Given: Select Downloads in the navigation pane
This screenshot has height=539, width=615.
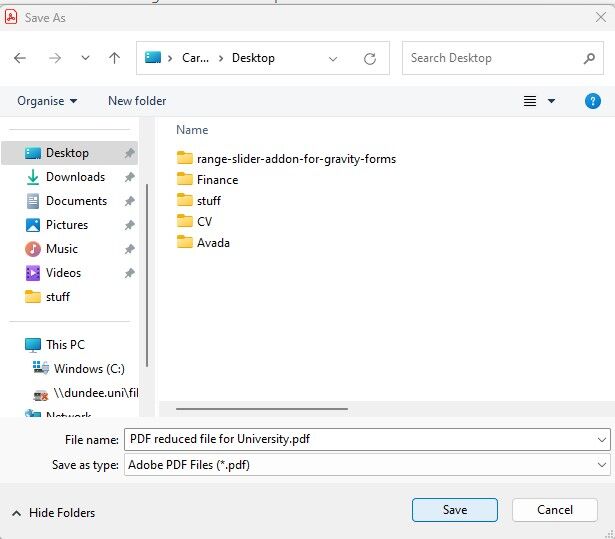Looking at the screenshot, I should 69,177.
